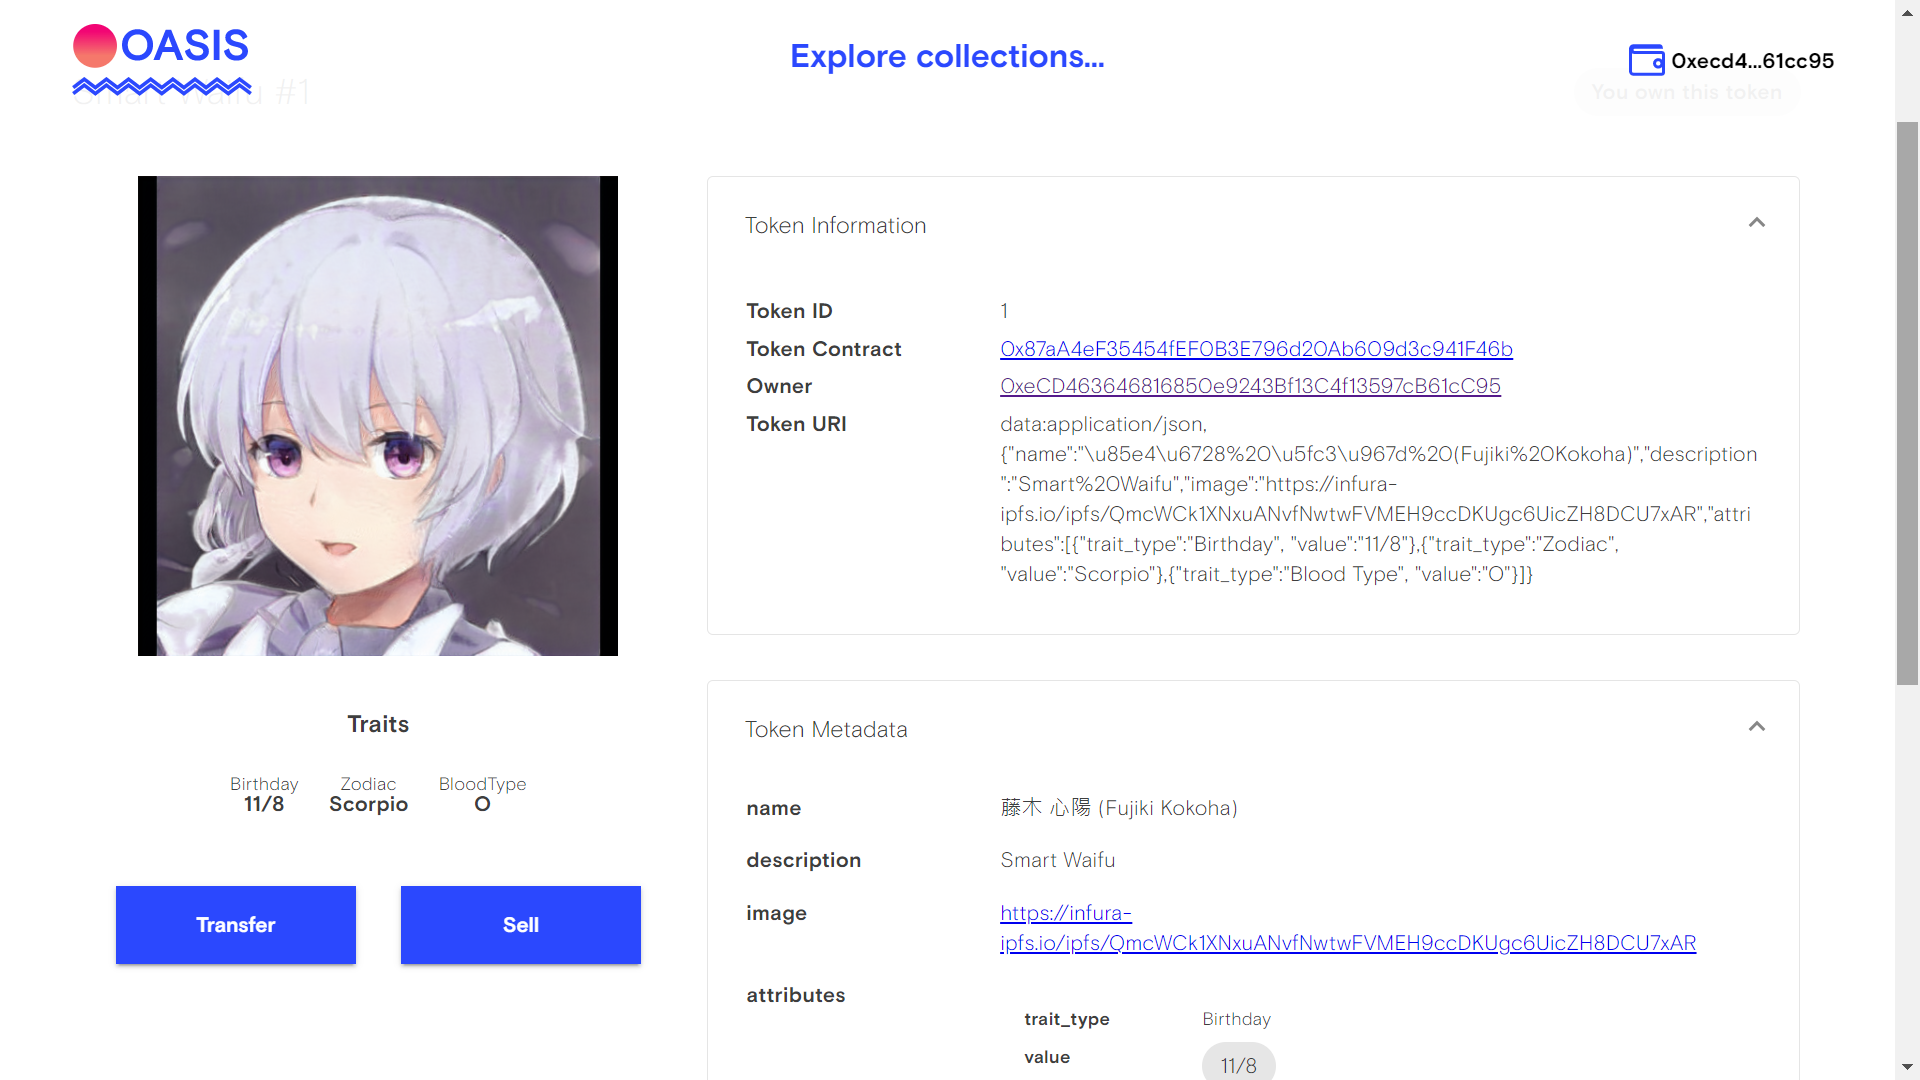
Task: Select the BloodType trait value O
Action: click(x=482, y=805)
